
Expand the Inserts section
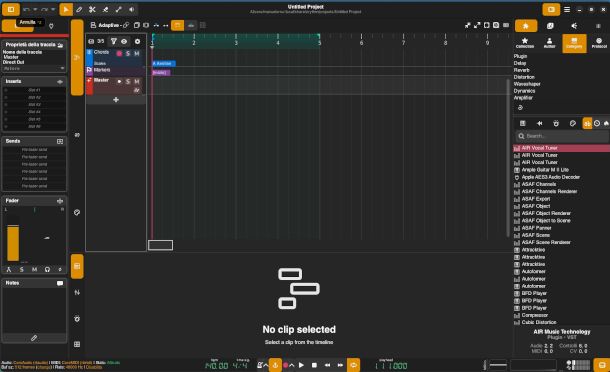click(60, 82)
